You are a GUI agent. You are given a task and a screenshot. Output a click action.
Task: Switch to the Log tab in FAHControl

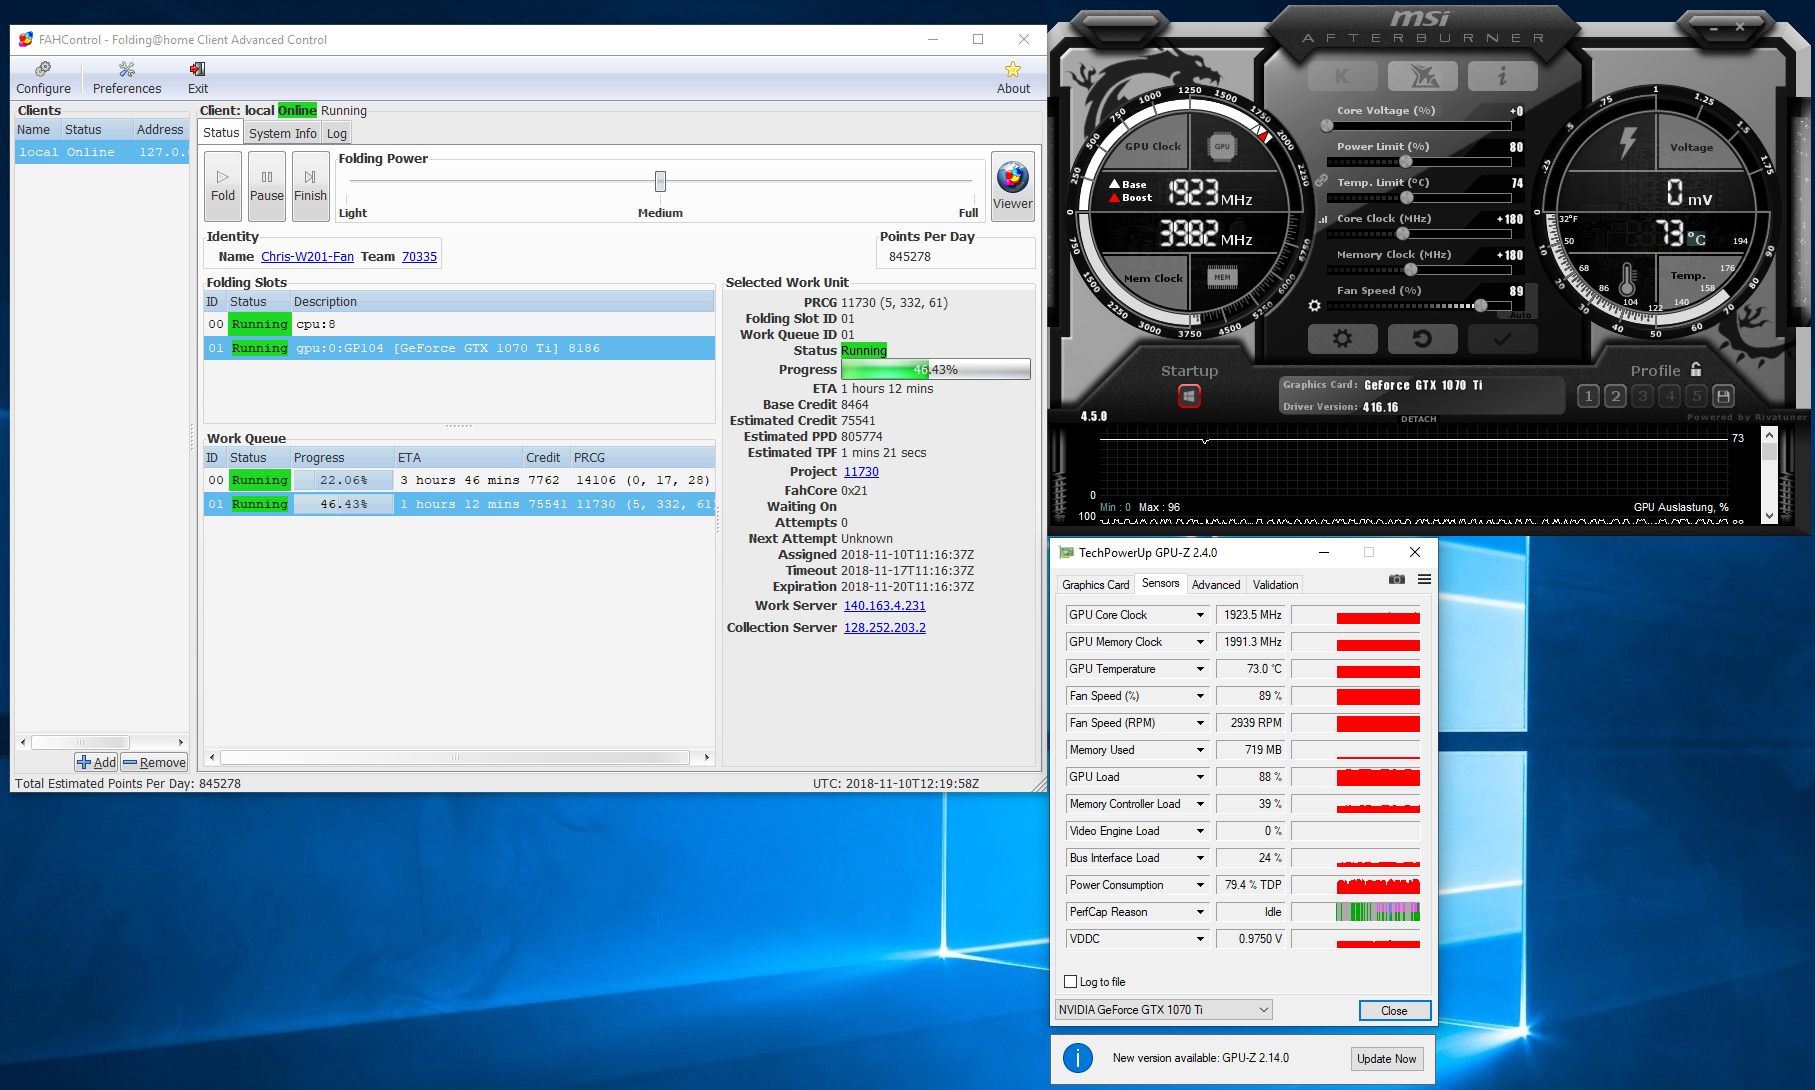click(337, 133)
